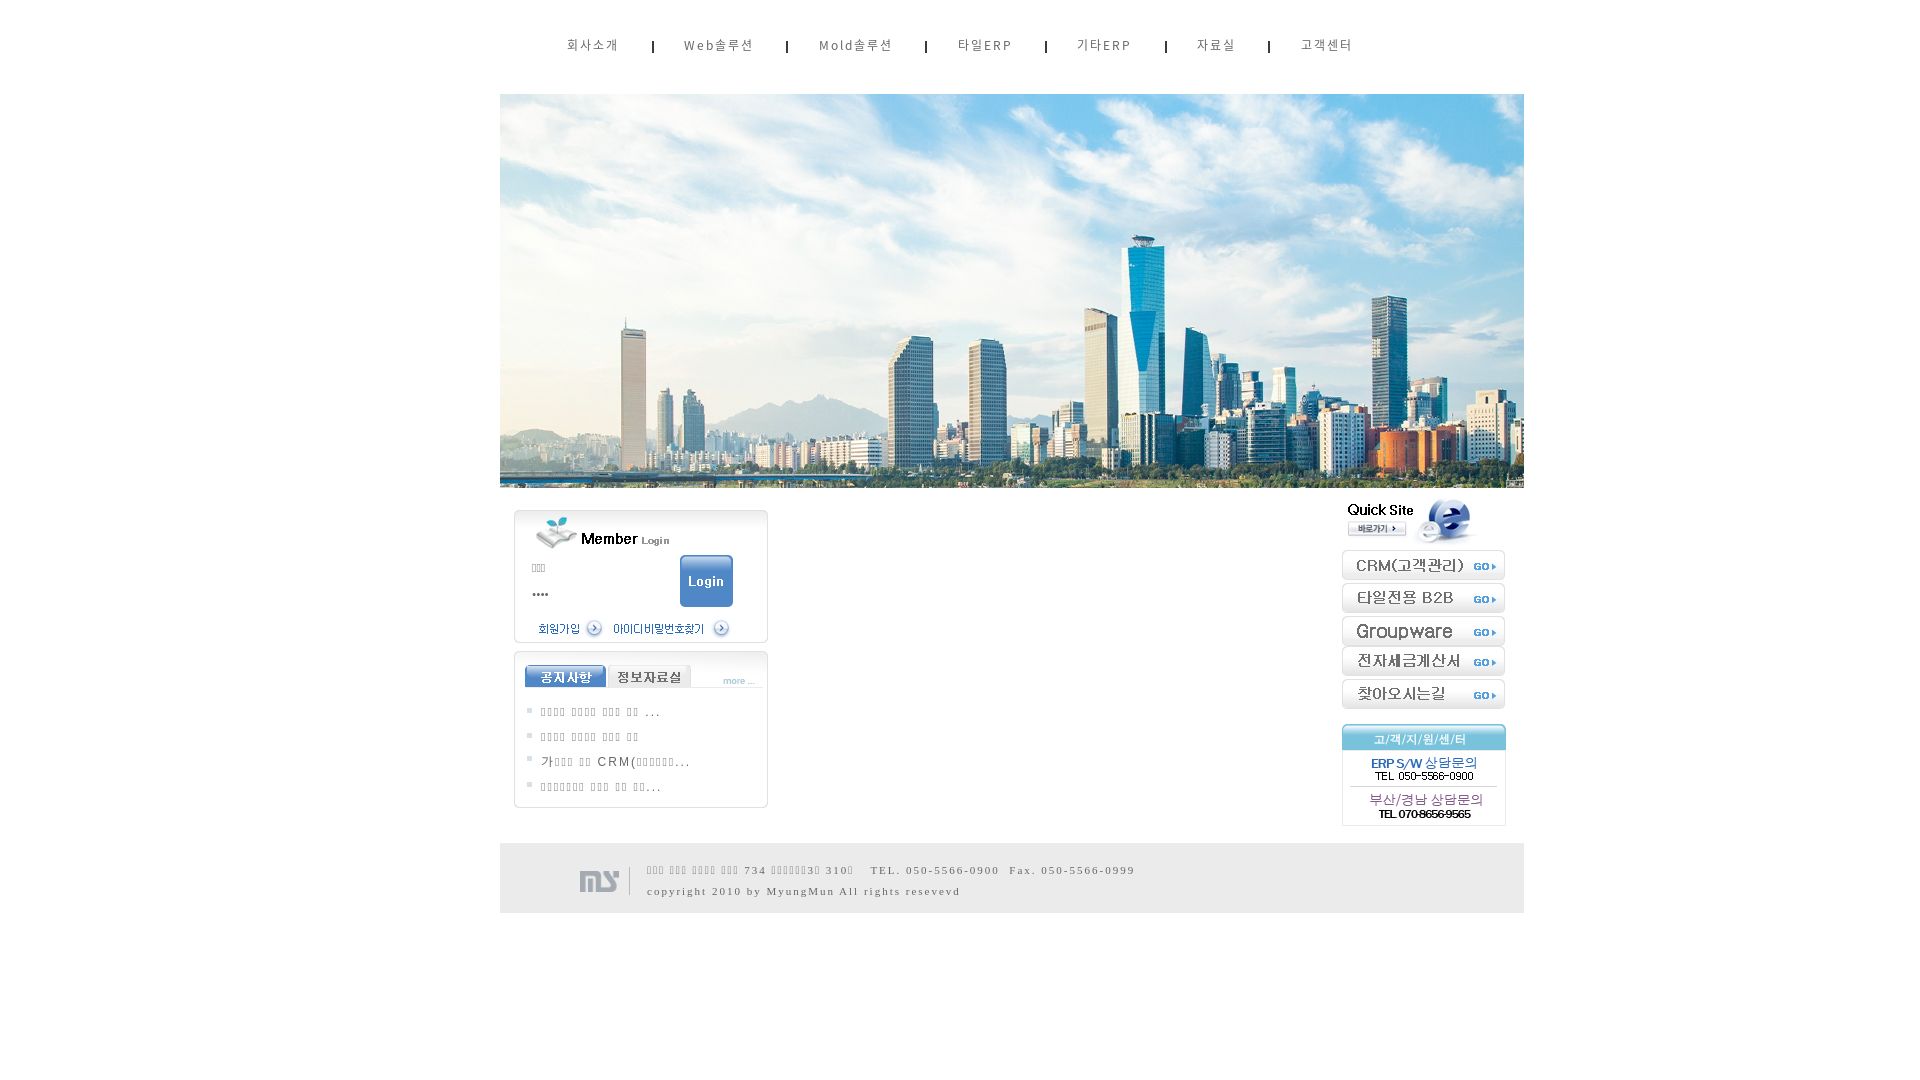
Task: Open the 고객센터 menu
Action: [x=1326, y=45]
